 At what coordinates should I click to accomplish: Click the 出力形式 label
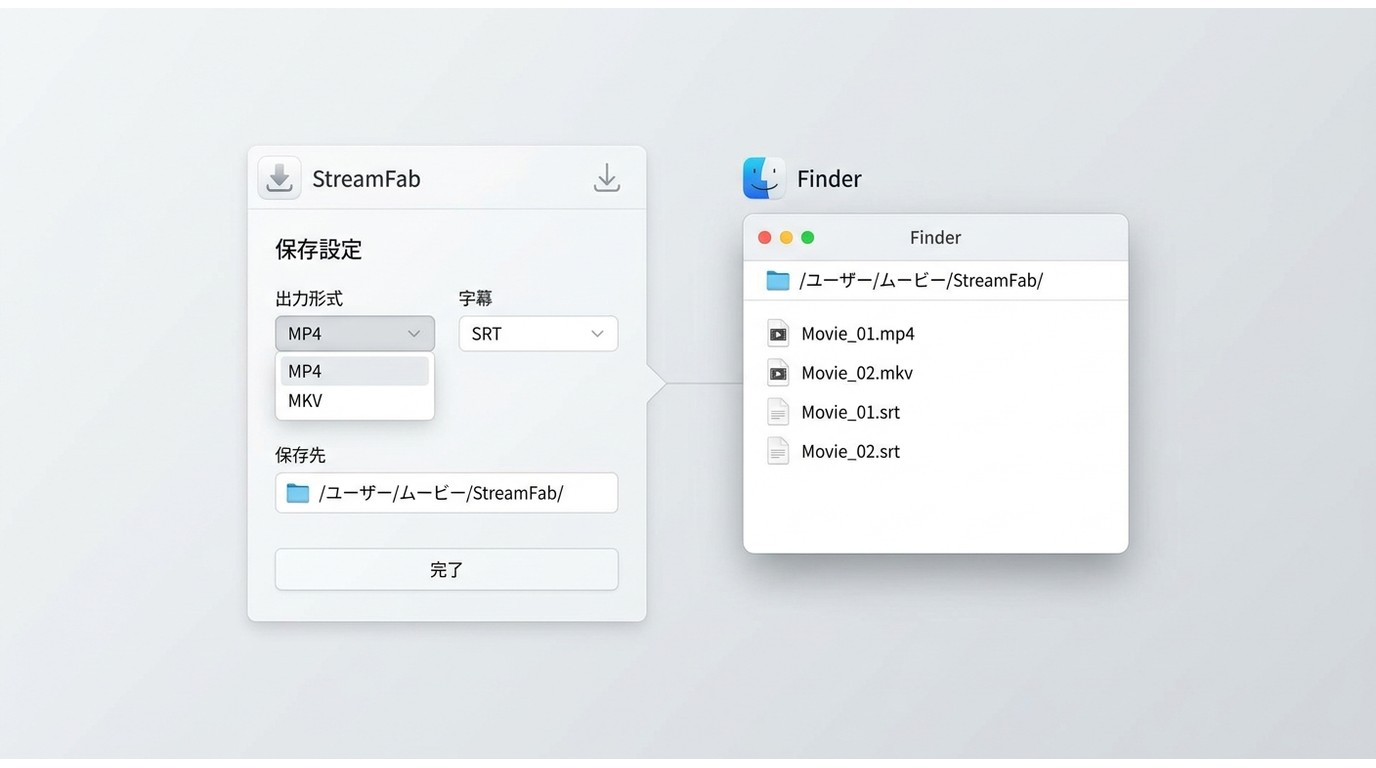(309, 298)
